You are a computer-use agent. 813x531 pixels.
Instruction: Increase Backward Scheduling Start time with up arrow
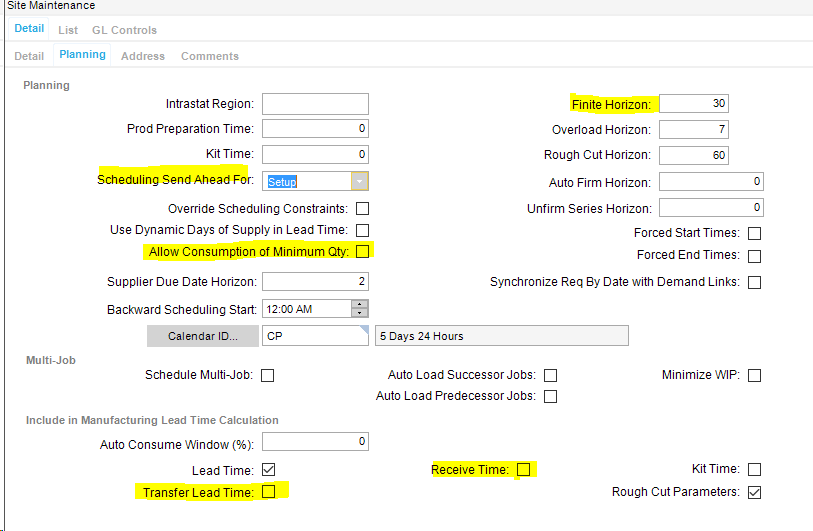coord(360,304)
